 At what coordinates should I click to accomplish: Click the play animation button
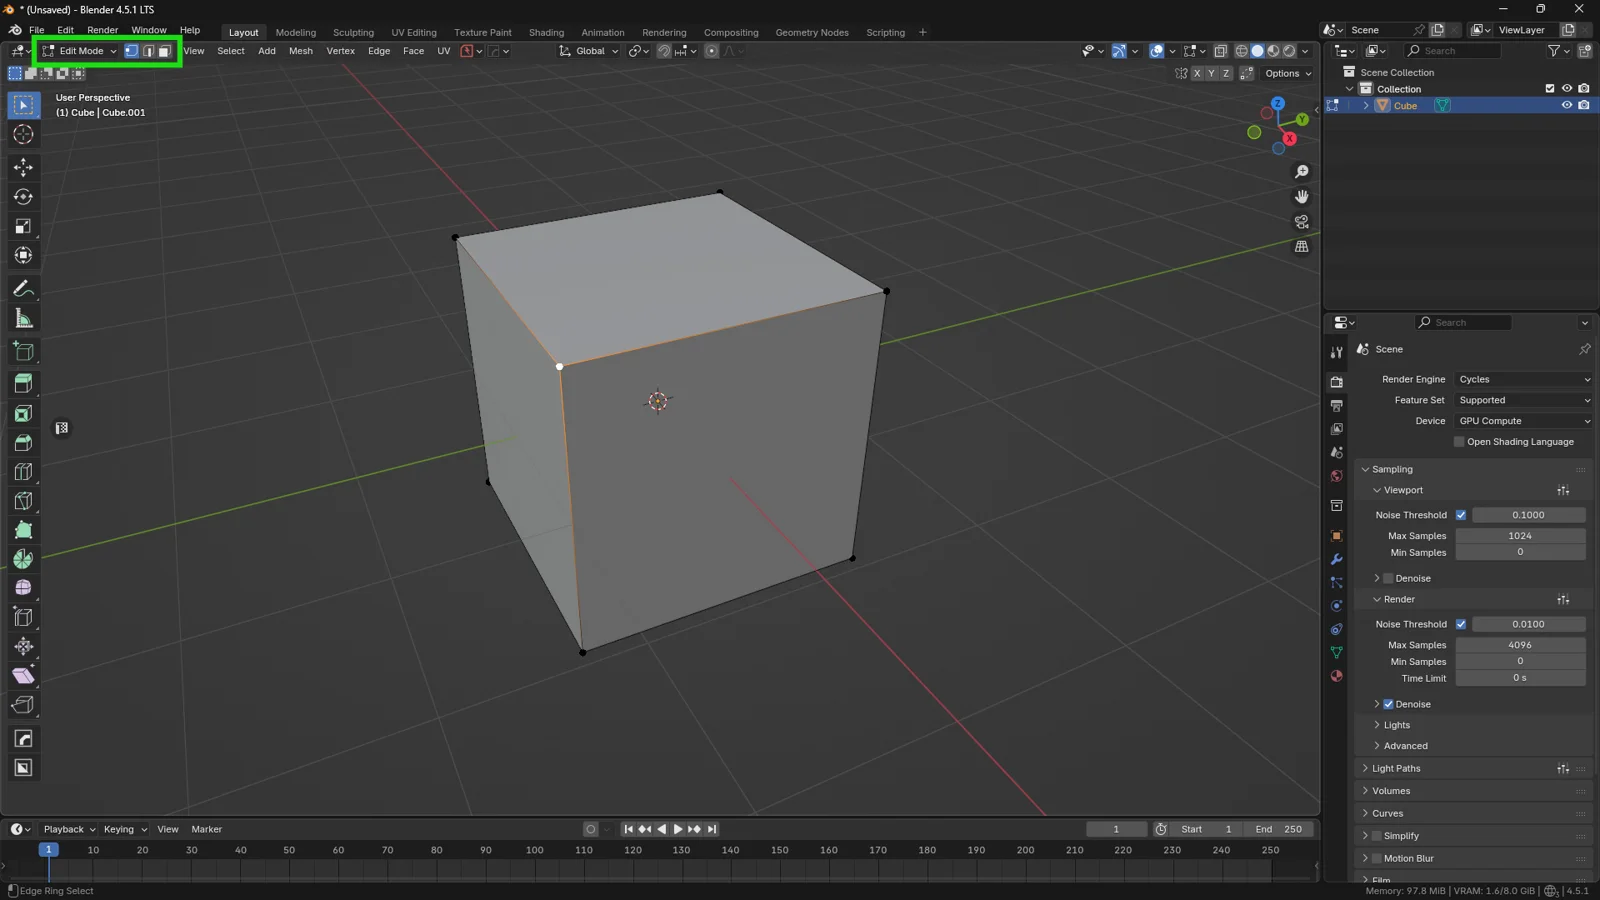(678, 829)
